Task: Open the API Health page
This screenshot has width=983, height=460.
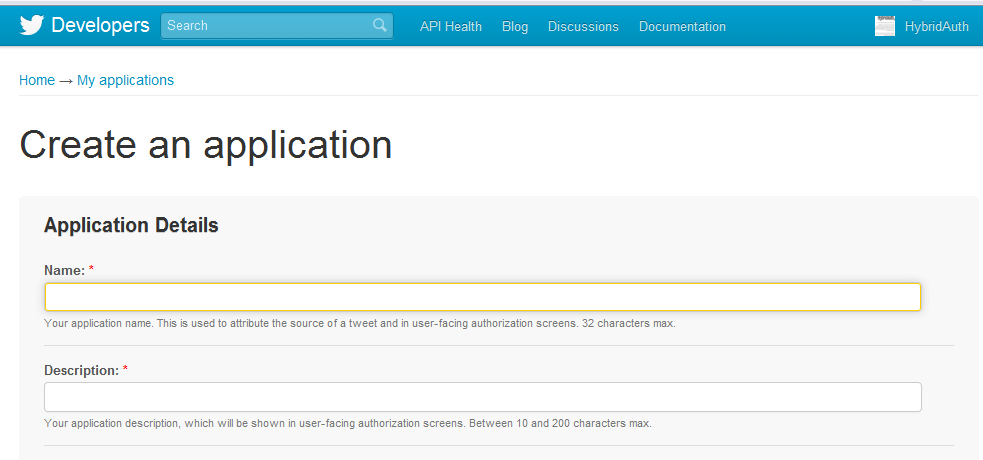Action: pyautogui.click(x=450, y=27)
